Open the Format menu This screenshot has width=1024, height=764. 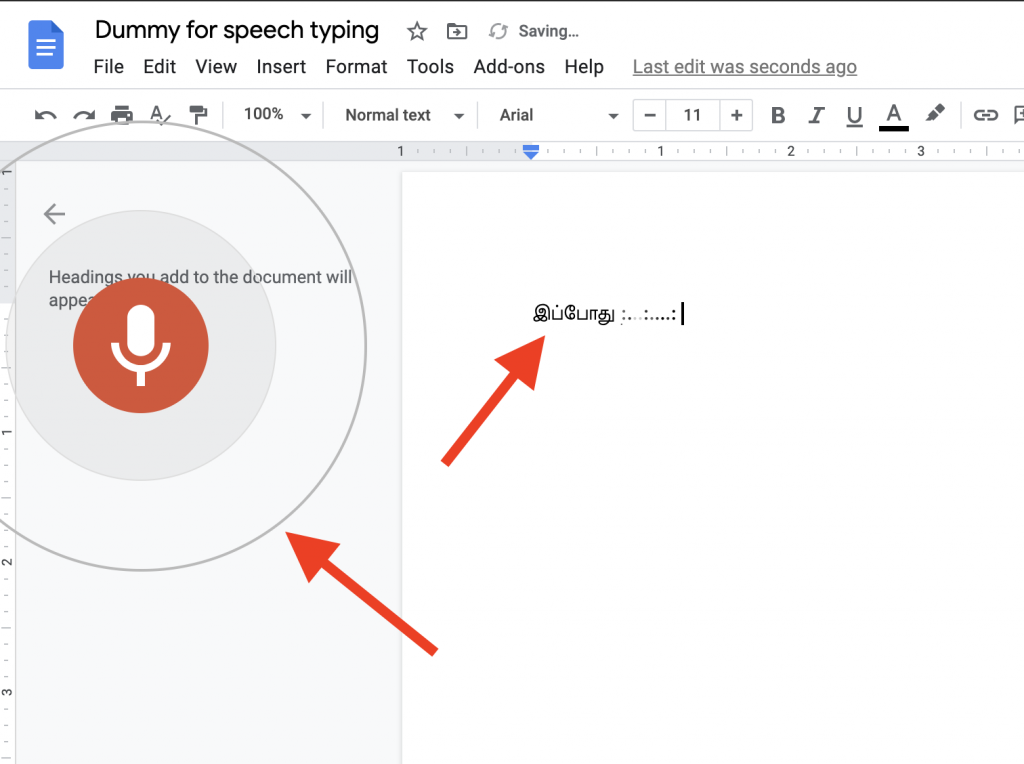click(357, 67)
